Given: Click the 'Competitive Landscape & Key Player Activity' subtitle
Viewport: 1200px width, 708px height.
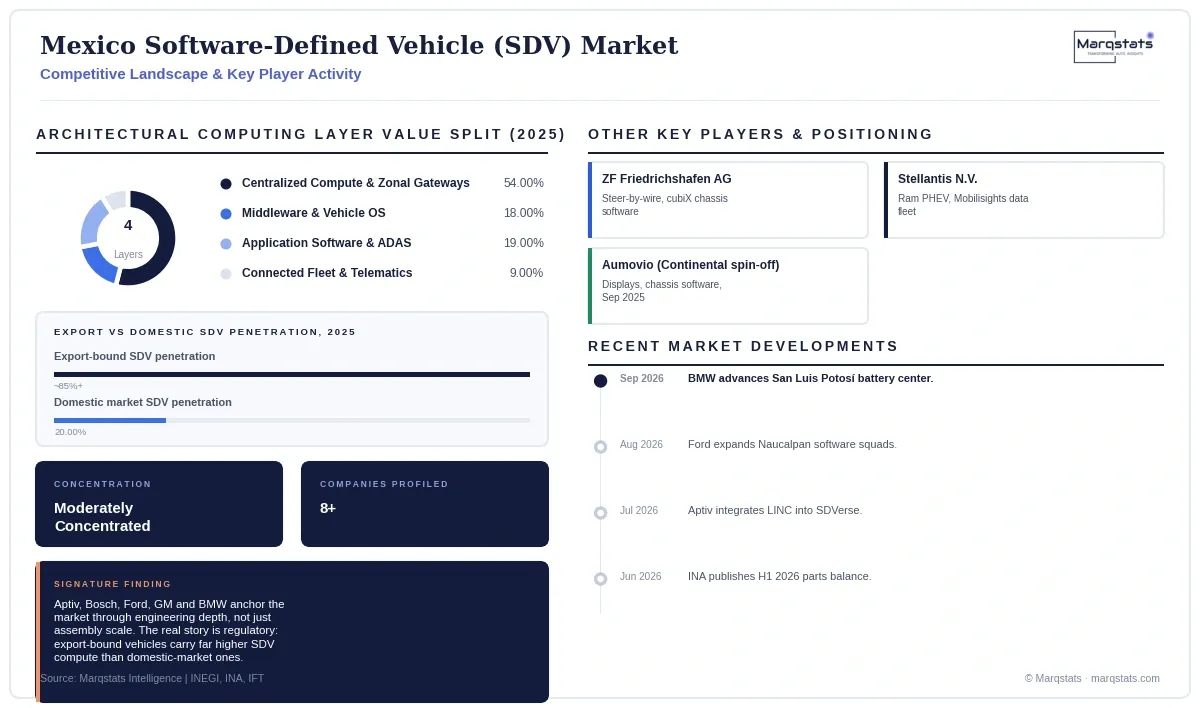Looking at the screenshot, I should (x=201, y=74).
